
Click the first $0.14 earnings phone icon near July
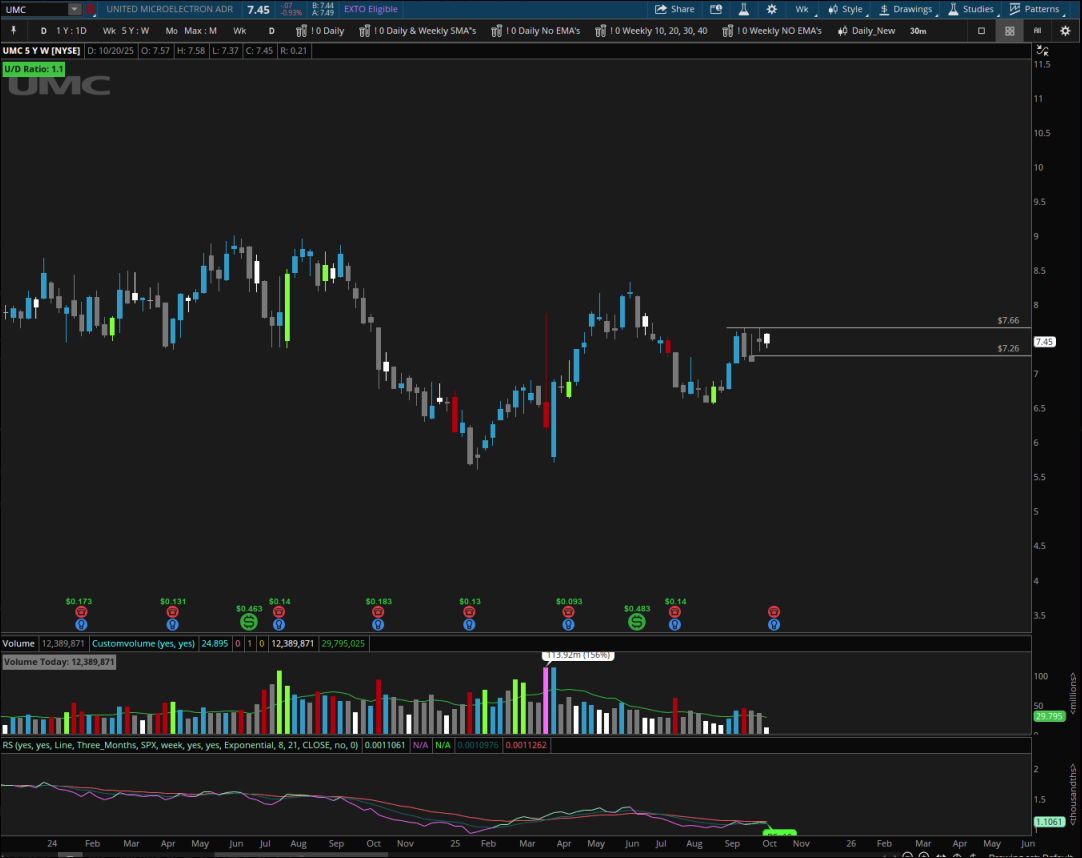click(279, 612)
